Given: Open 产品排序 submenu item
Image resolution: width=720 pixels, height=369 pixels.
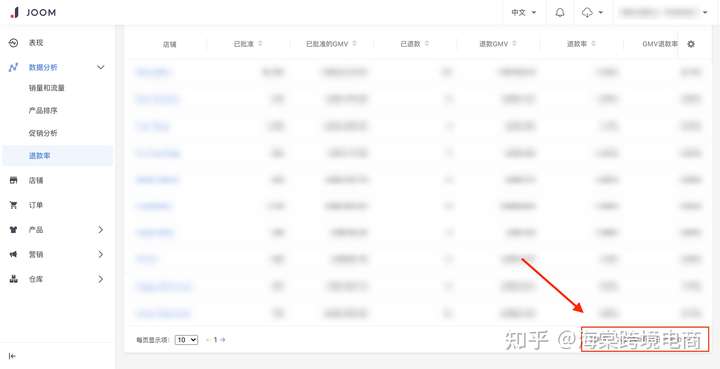Looking at the screenshot, I should point(43,111).
